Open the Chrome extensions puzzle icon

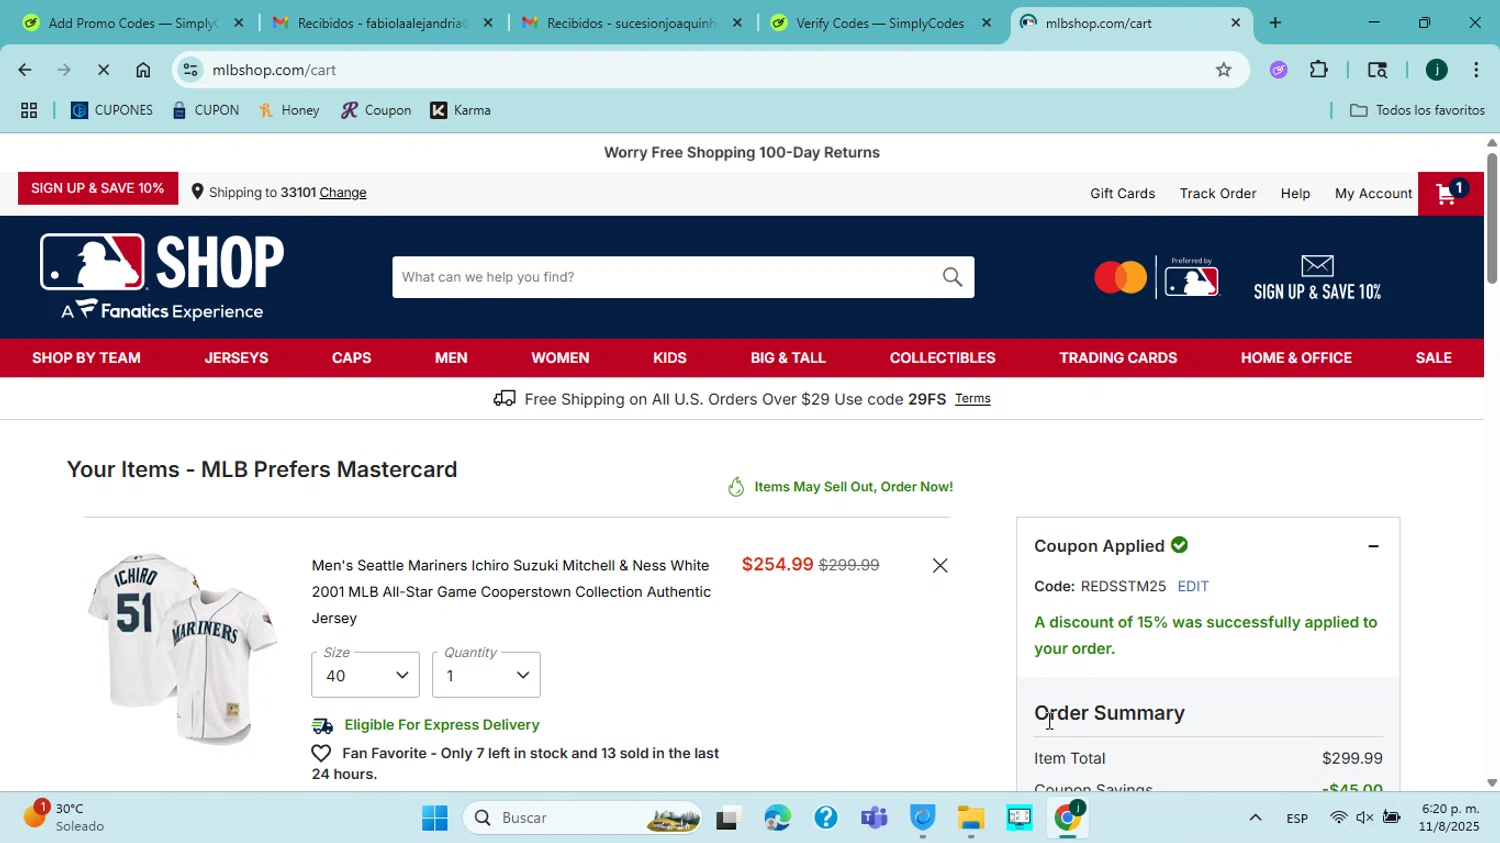1319,70
